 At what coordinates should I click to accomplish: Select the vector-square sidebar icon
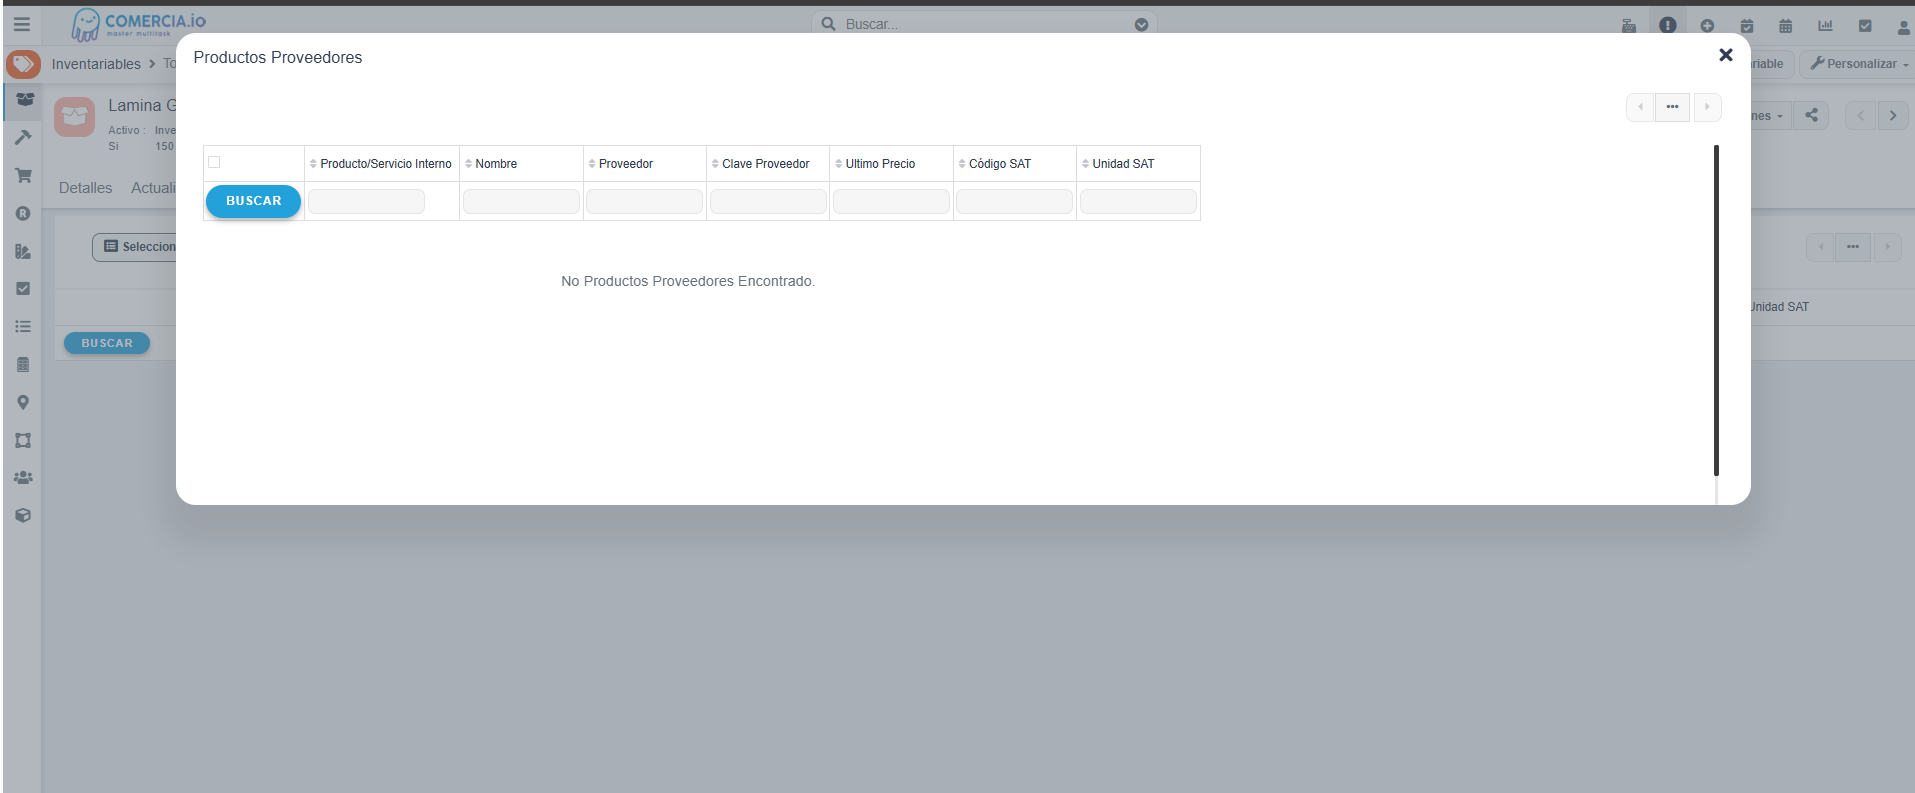[x=23, y=440]
